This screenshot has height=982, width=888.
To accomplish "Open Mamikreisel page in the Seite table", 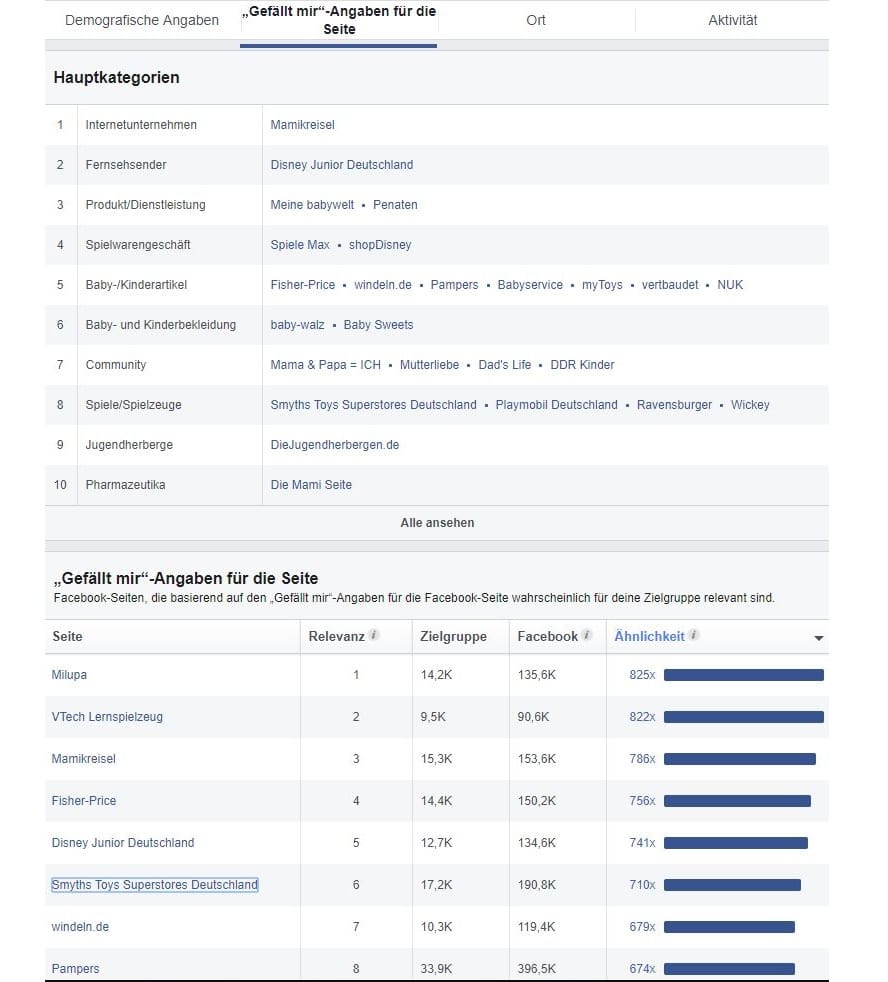I will point(83,759).
